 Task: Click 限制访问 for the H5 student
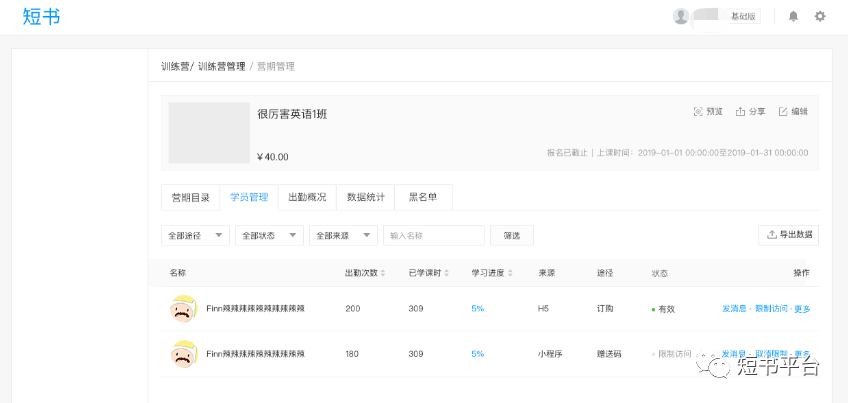(770, 309)
